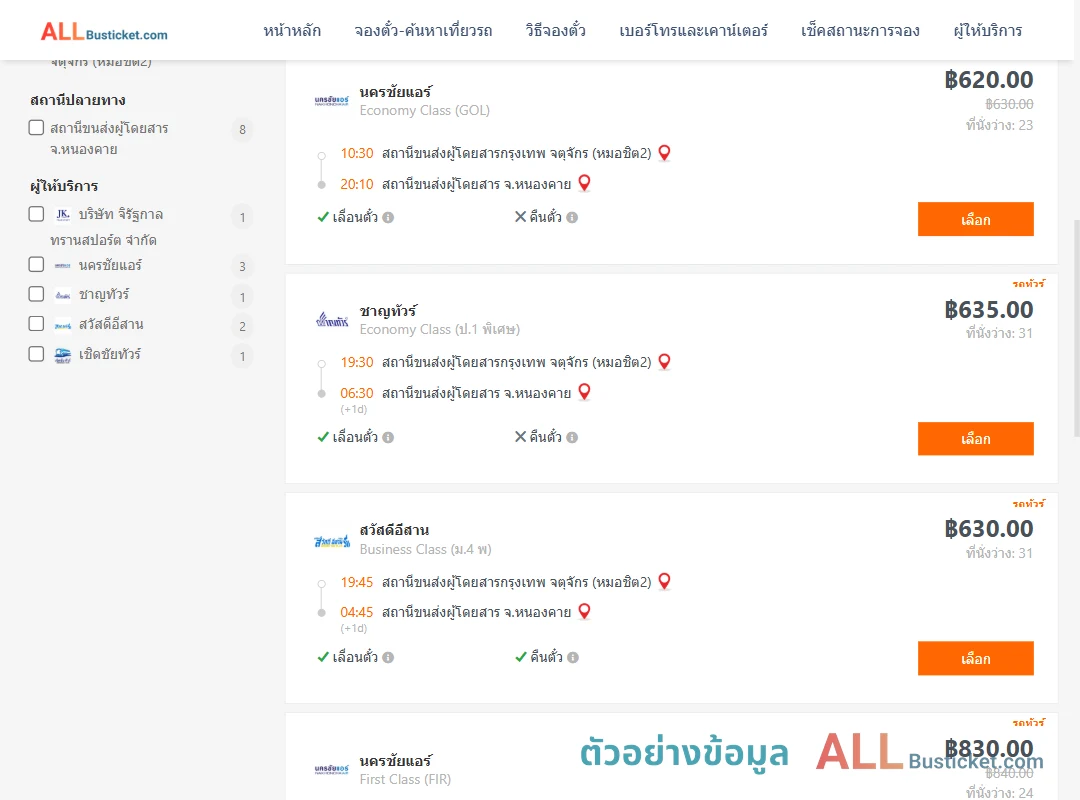The image size is (1080, 800).
Task: Open เบอร์โทรและเคาน์เตอร์ menu item
Action: (693, 30)
